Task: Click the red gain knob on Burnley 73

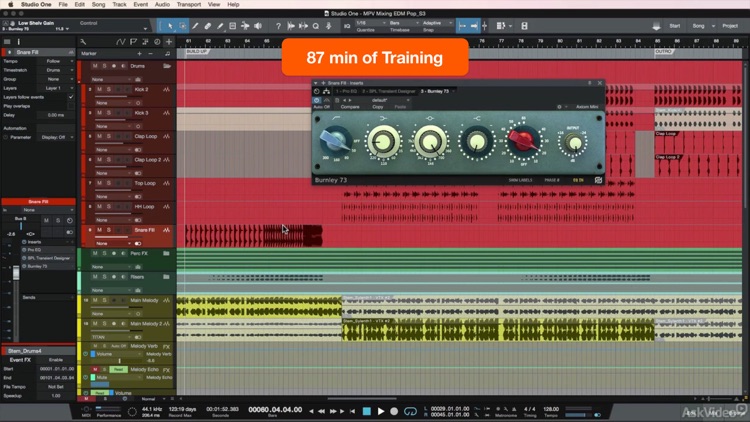Action: click(522, 140)
